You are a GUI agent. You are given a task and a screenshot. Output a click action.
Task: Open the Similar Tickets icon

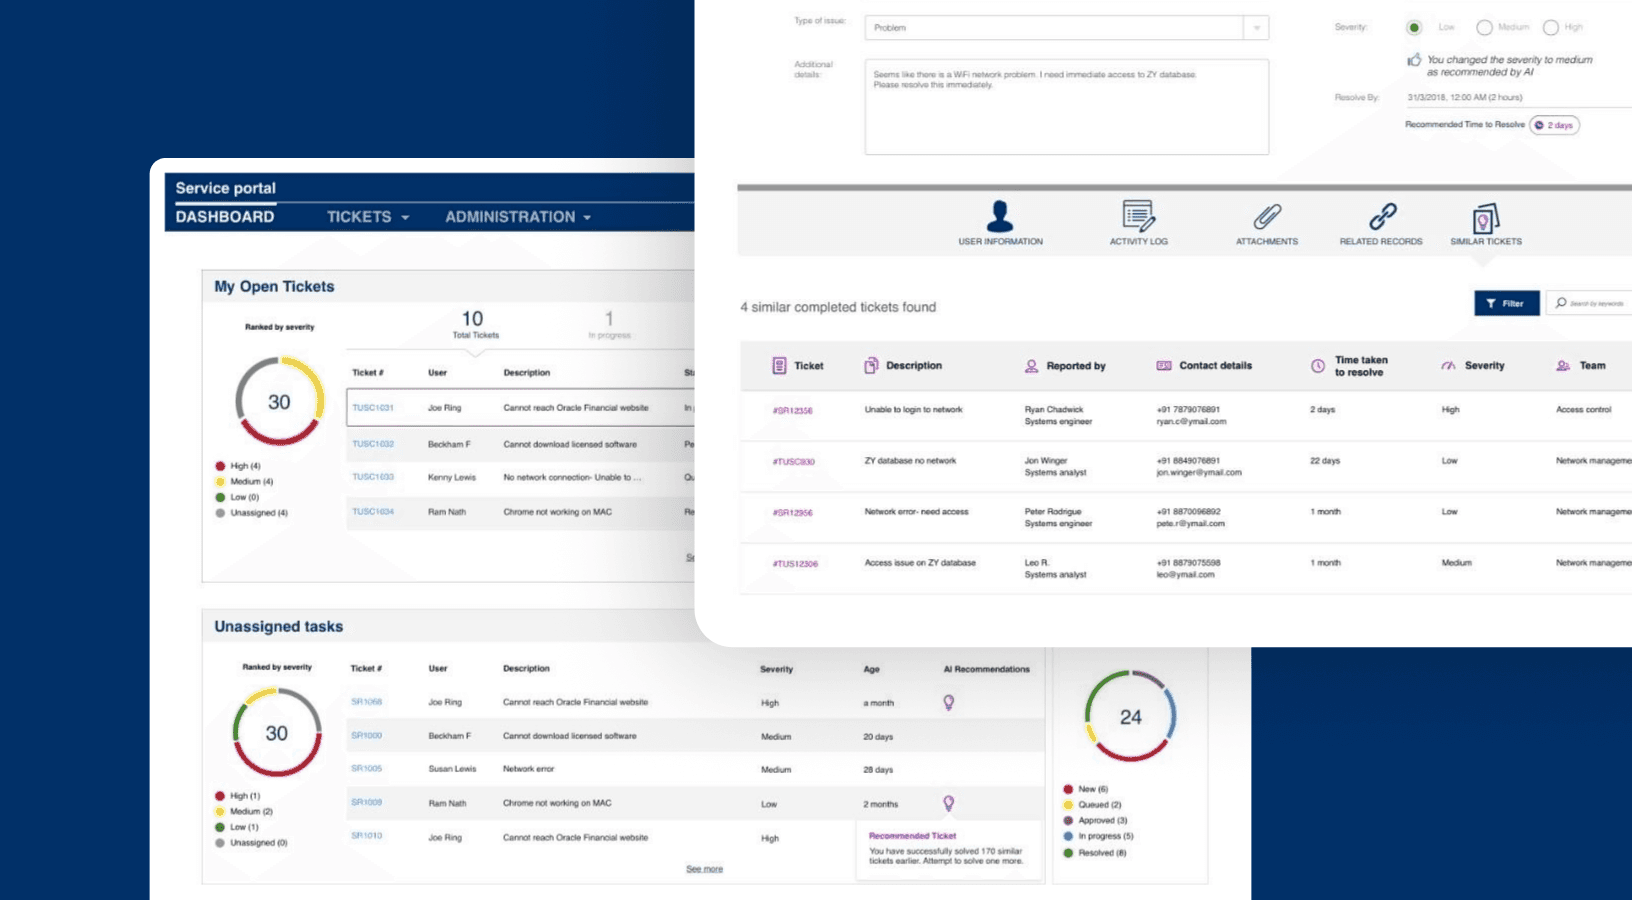click(1485, 218)
